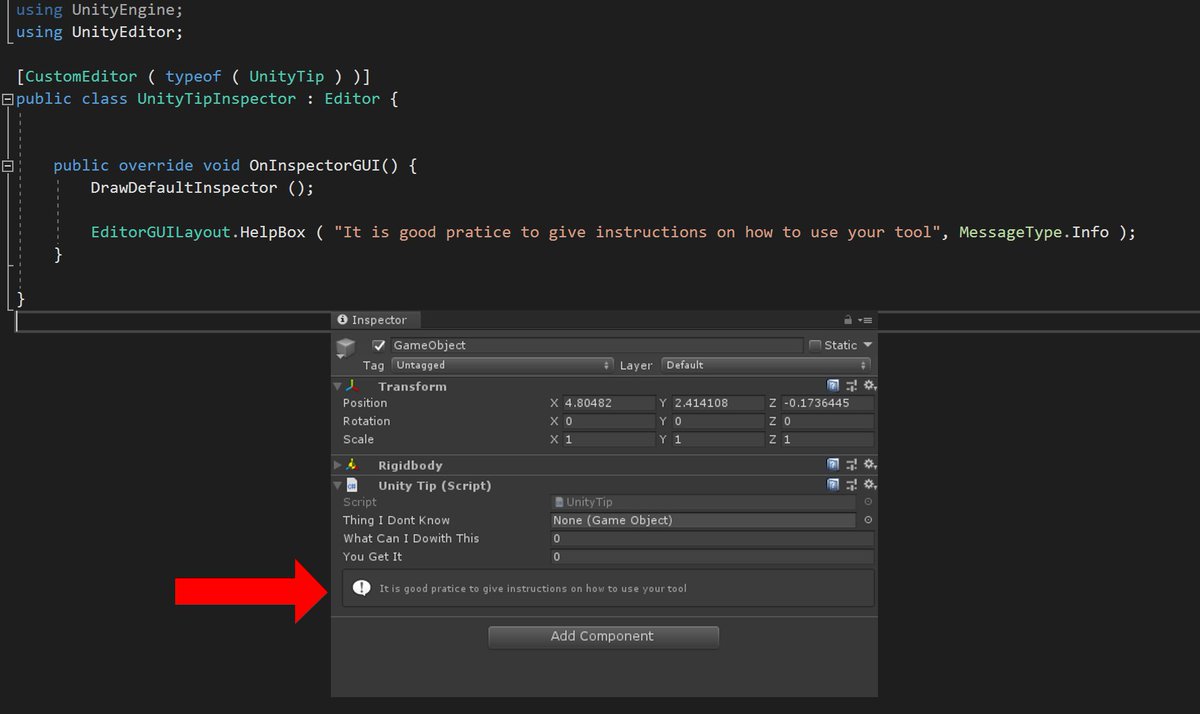Click Position X field 4.80482
Viewport: 1200px width, 714px height.
click(608, 403)
